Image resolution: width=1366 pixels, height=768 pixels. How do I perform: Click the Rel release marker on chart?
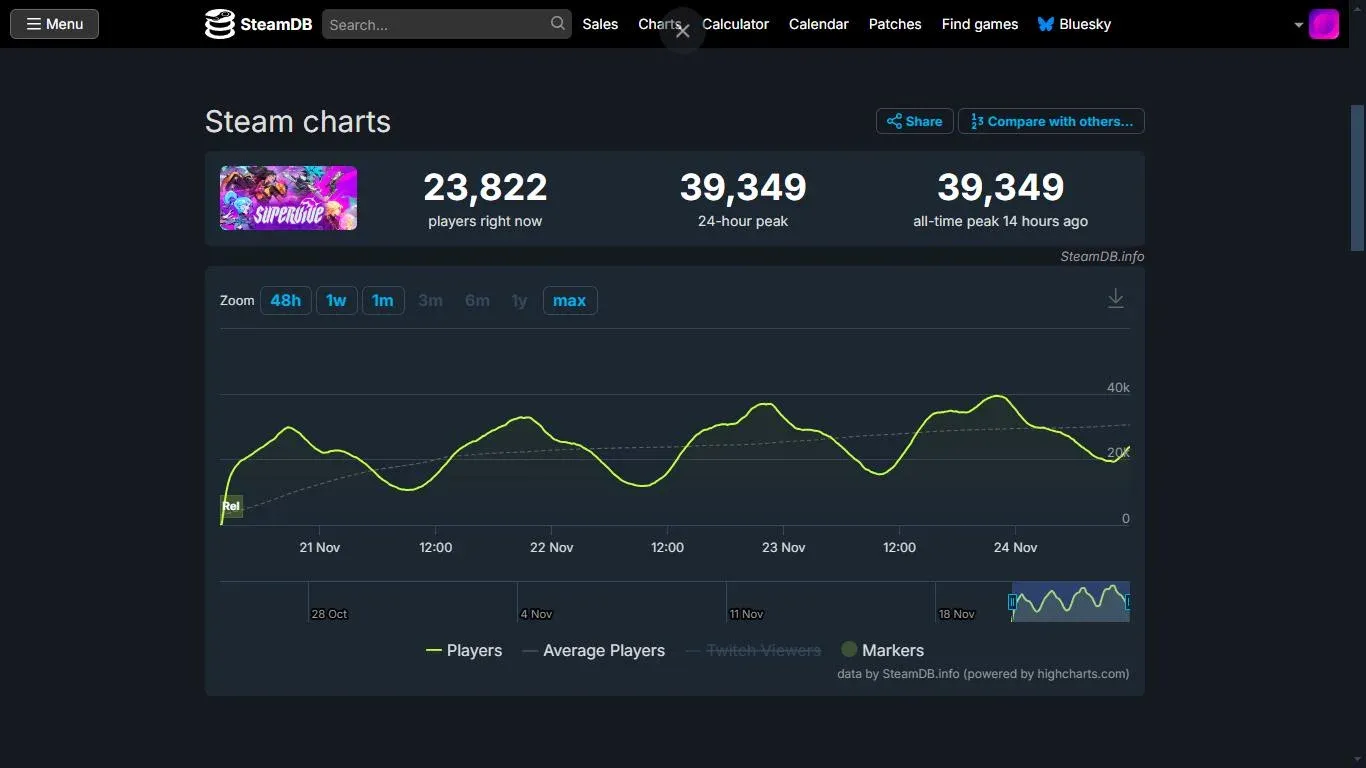pos(231,506)
